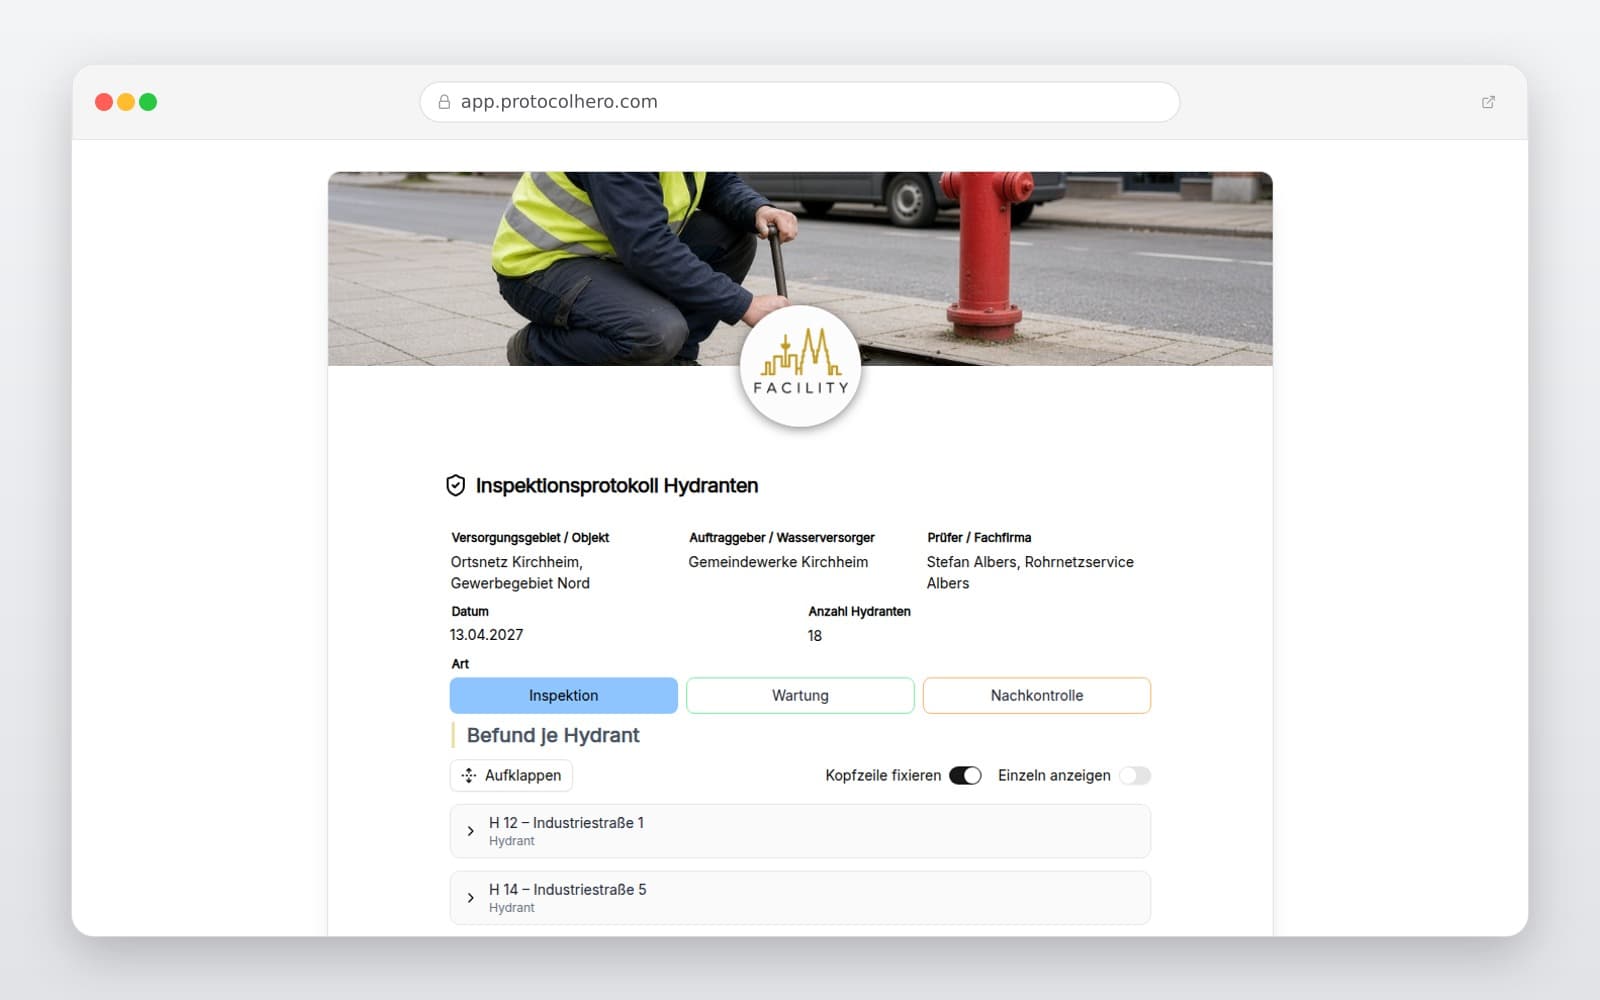Click the Befund je Hydrant heading

pos(553,736)
